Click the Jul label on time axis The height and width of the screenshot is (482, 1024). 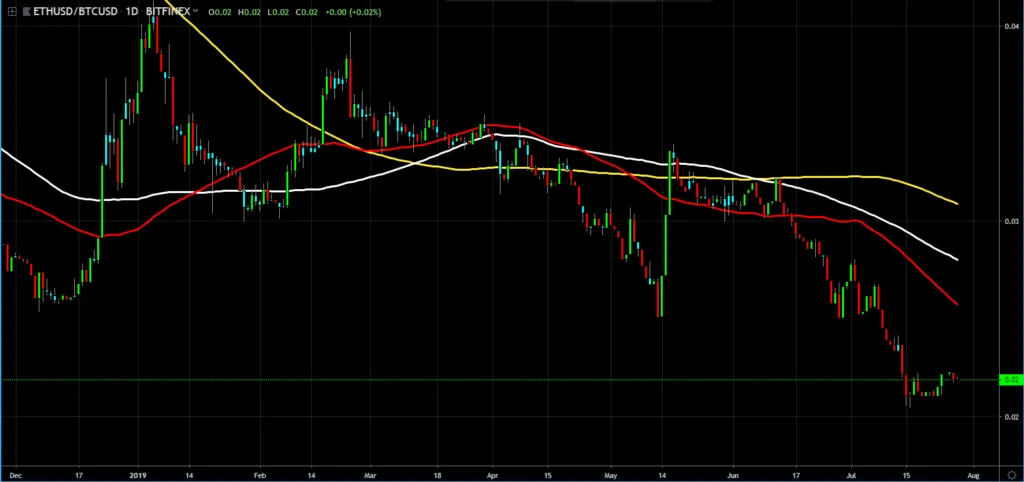click(851, 475)
